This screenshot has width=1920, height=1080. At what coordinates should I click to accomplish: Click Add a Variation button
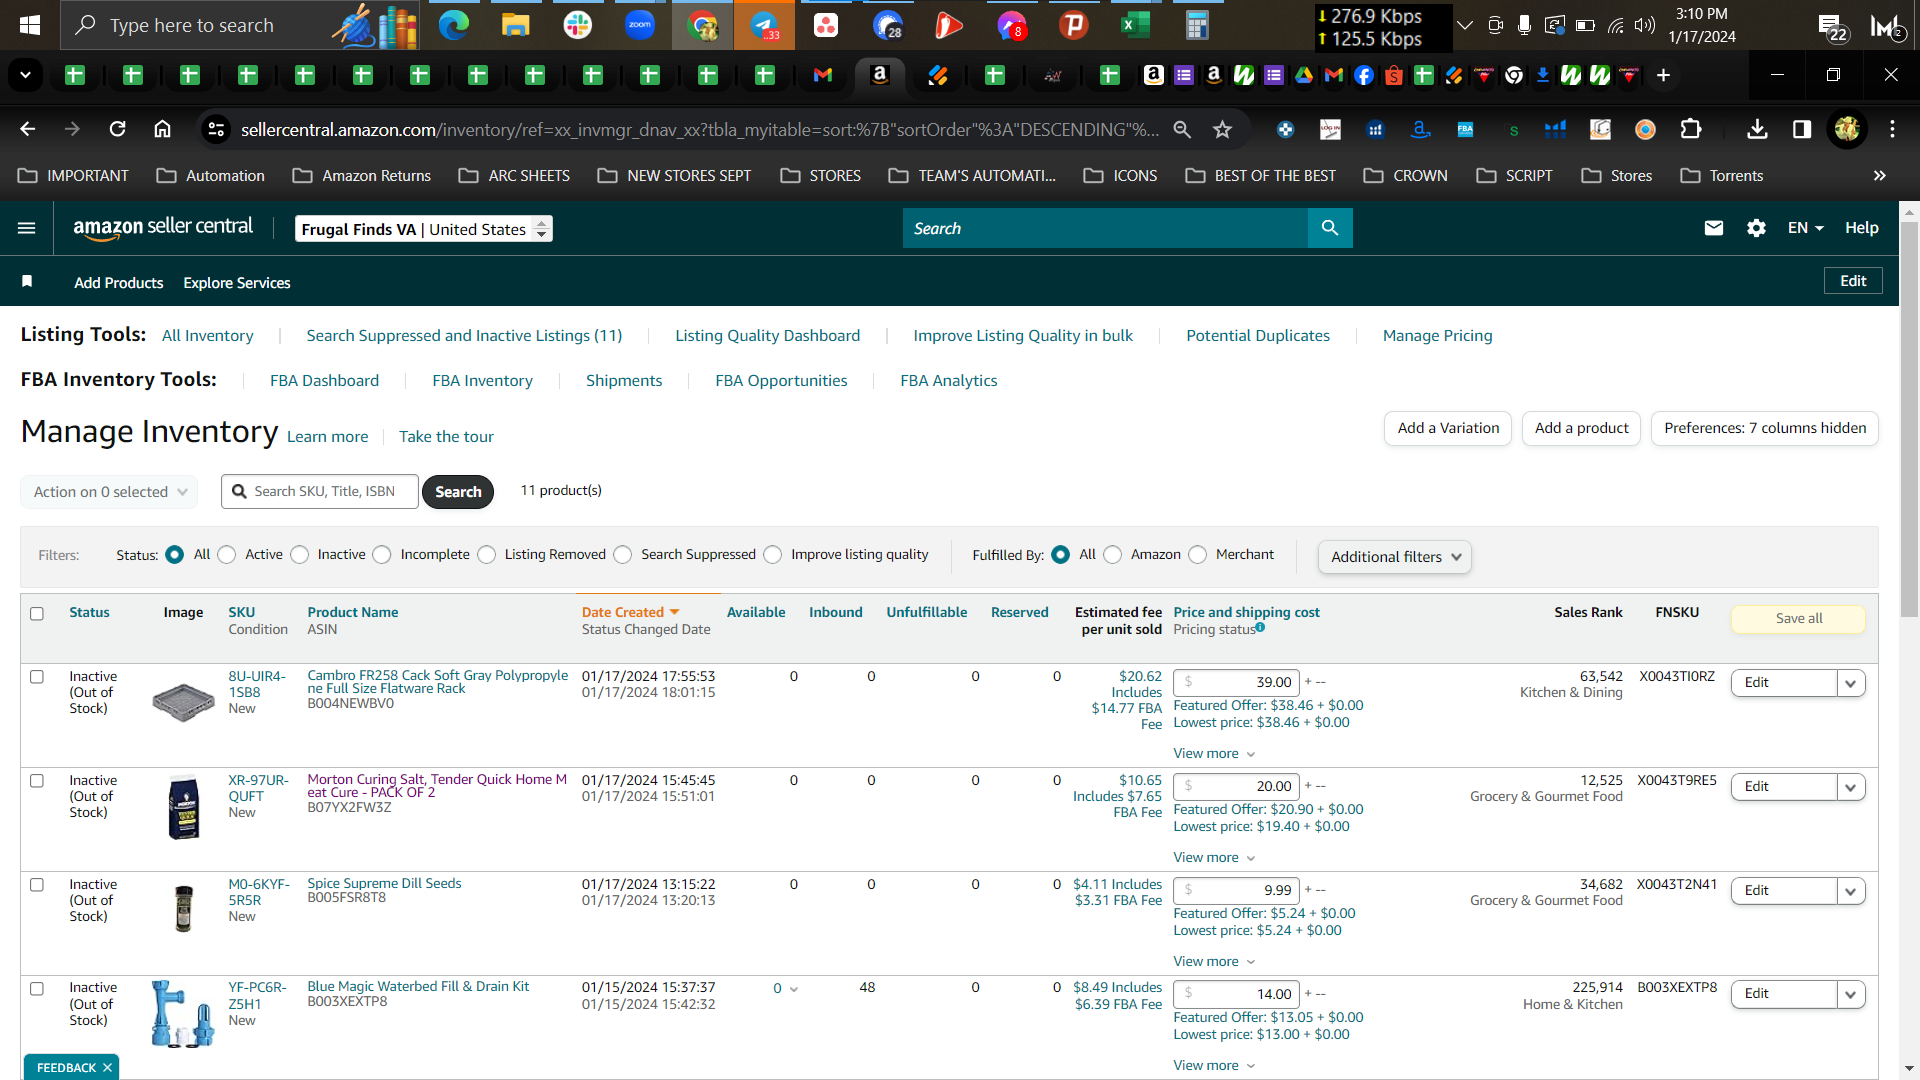click(x=1448, y=428)
